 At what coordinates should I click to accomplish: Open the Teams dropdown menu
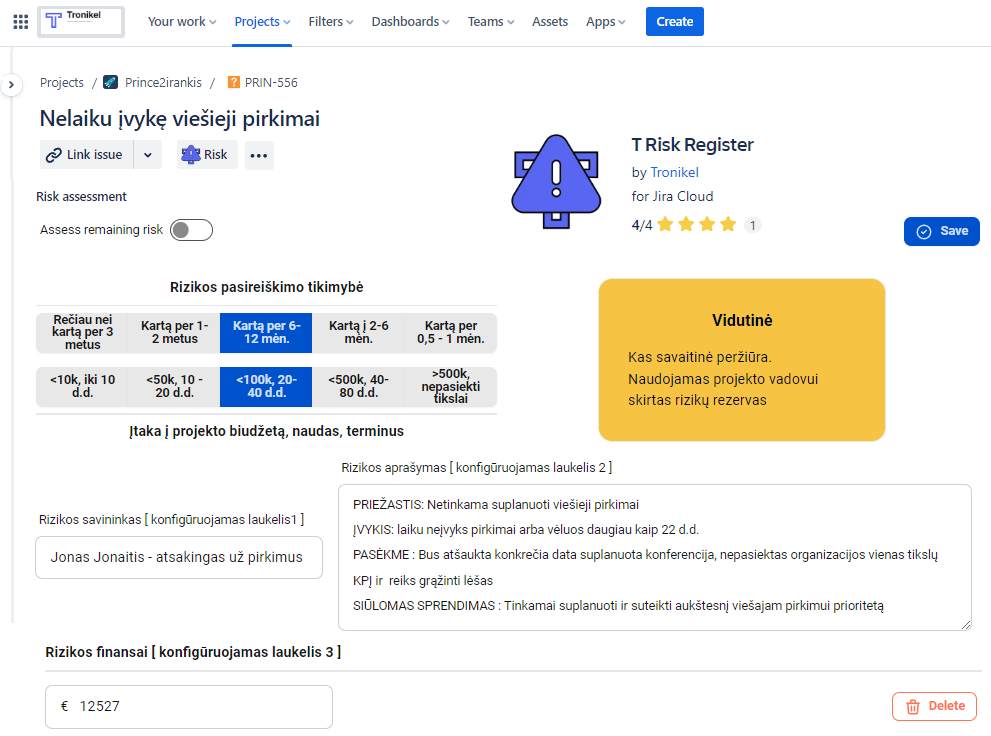490,22
